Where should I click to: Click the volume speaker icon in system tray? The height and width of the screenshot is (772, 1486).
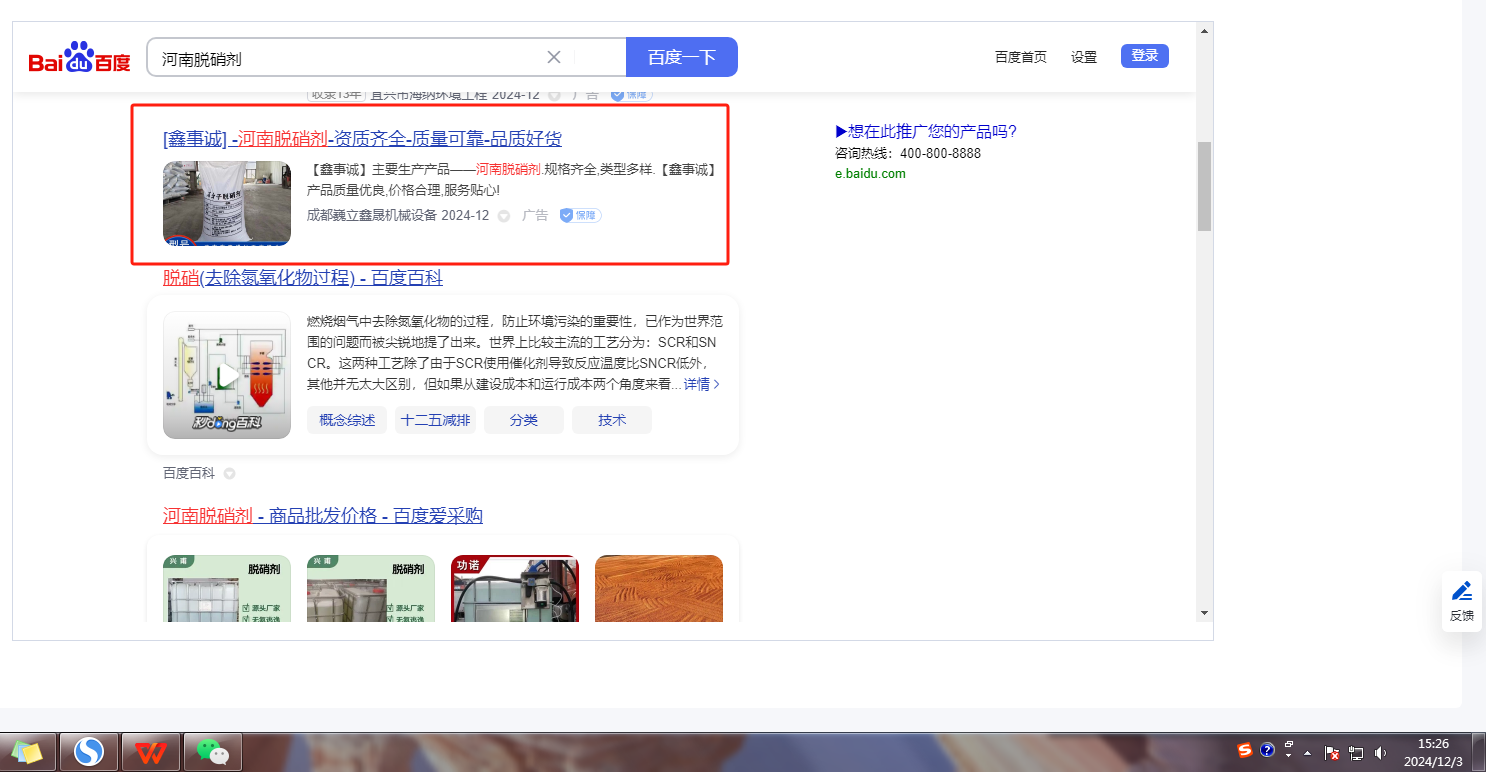(x=1381, y=753)
